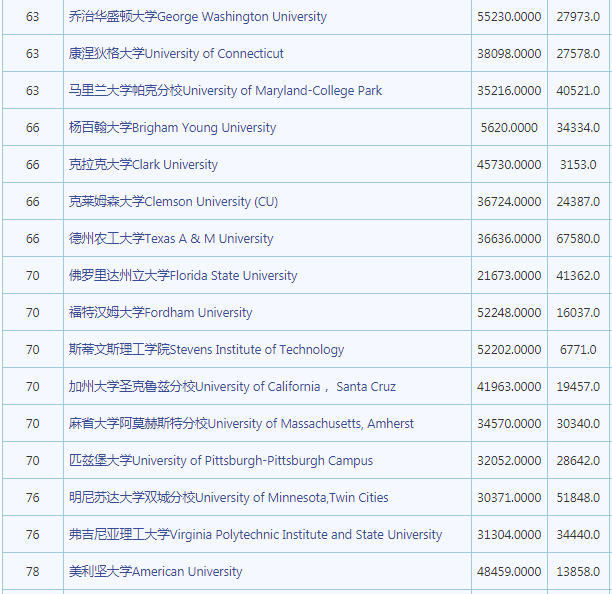Image resolution: width=612 pixels, height=594 pixels.
Task: Select rank 70 in Fordham University row
Action: point(33,313)
